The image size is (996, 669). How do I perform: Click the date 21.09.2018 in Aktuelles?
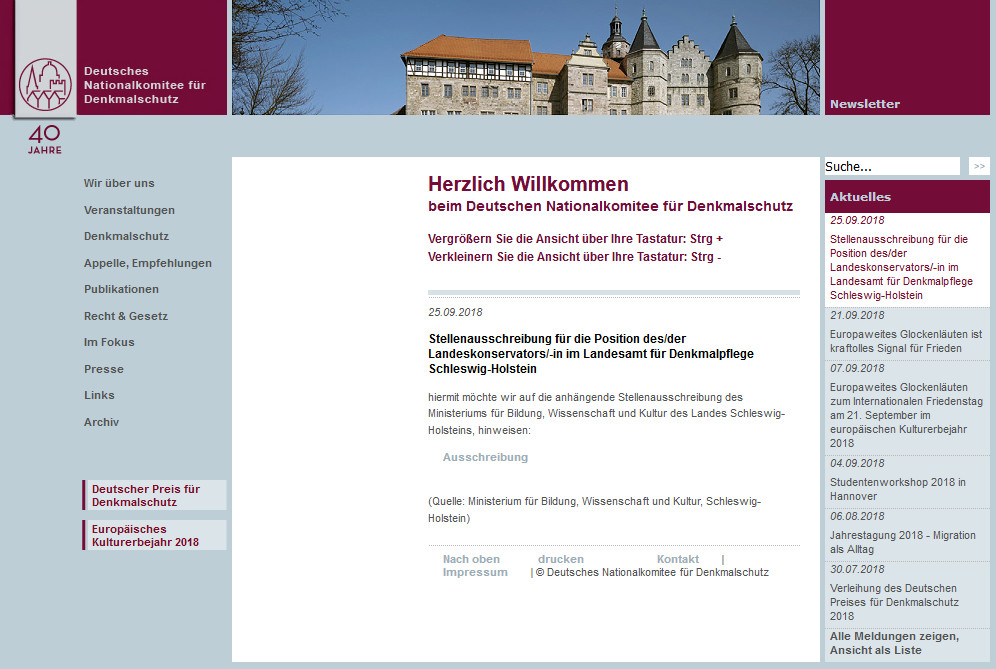tap(857, 315)
